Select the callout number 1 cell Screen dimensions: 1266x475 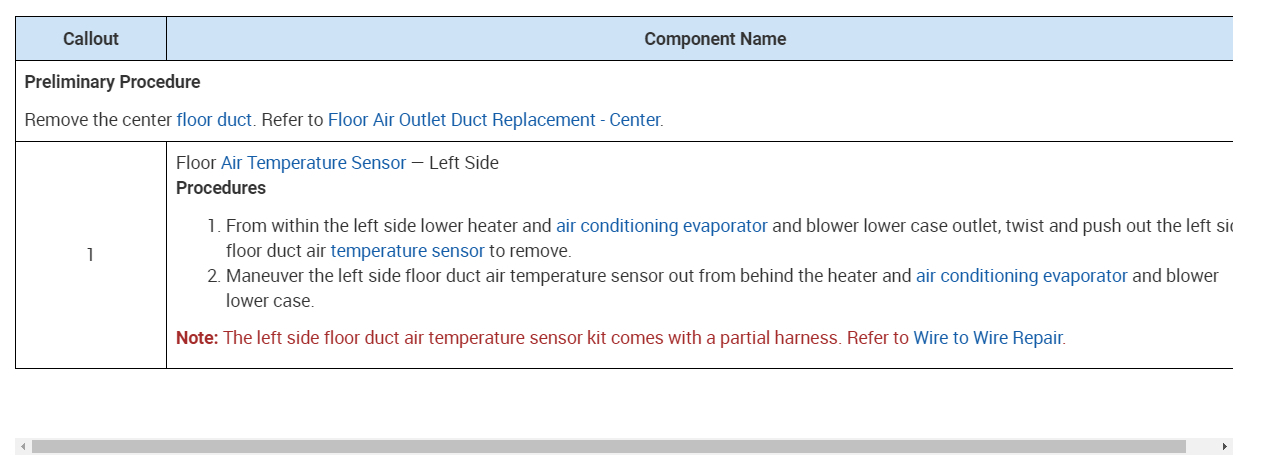tap(90, 255)
